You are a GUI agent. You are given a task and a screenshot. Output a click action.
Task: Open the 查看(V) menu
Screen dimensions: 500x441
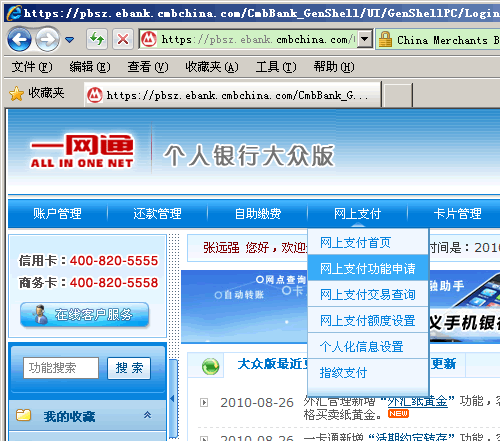click(148, 67)
